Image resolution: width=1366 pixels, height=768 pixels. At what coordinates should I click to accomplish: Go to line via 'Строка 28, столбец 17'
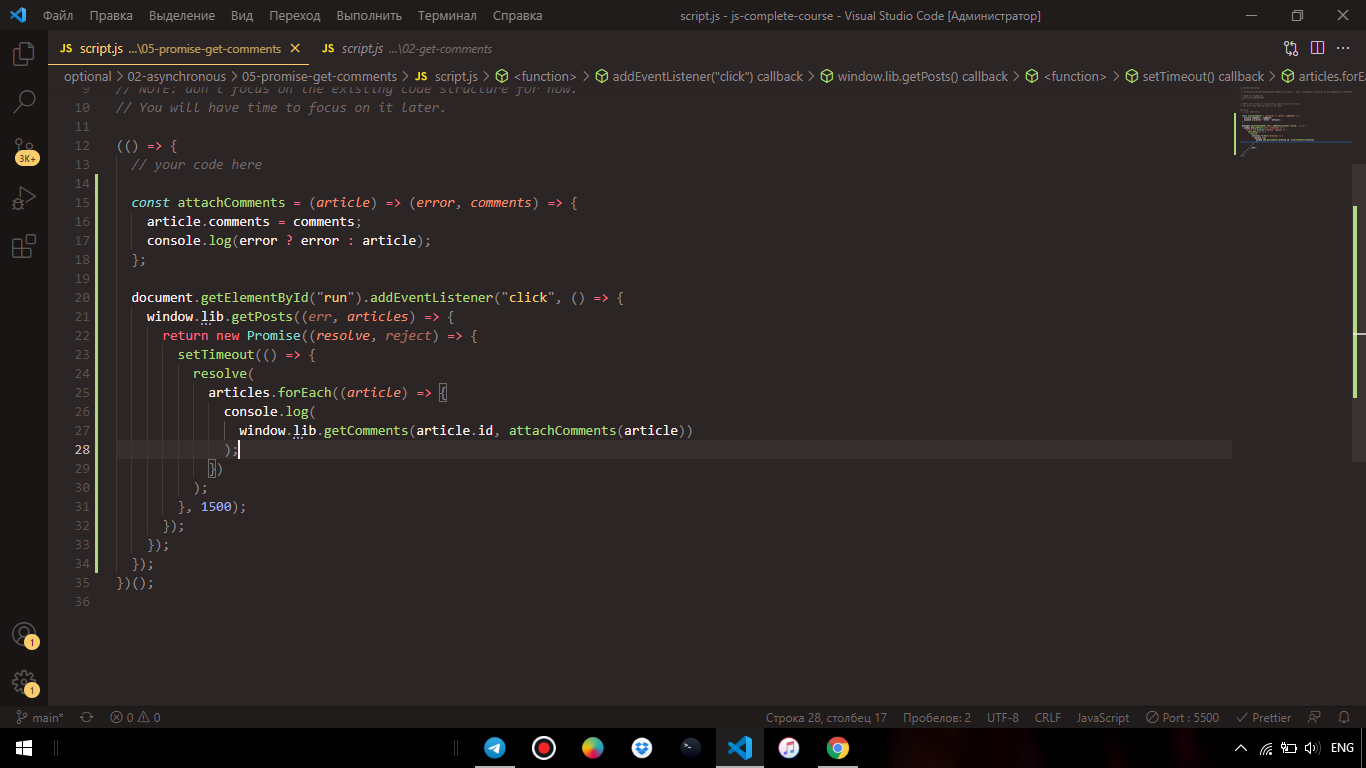click(x=826, y=718)
